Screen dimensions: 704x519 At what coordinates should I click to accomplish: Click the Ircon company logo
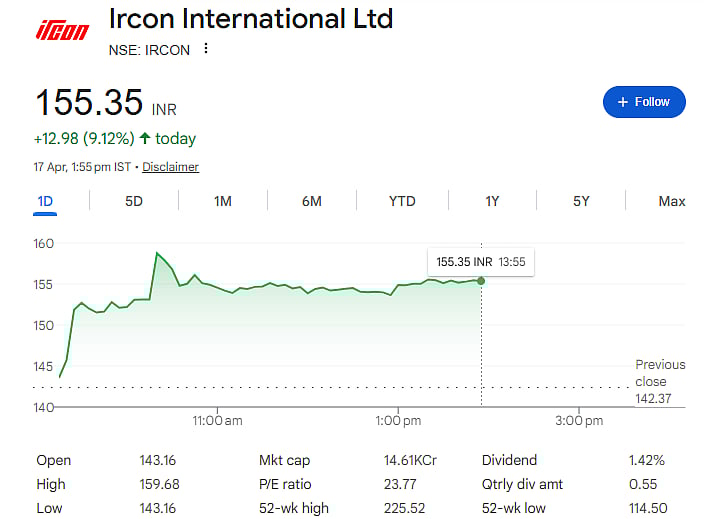pyautogui.click(x=63, y=31)
